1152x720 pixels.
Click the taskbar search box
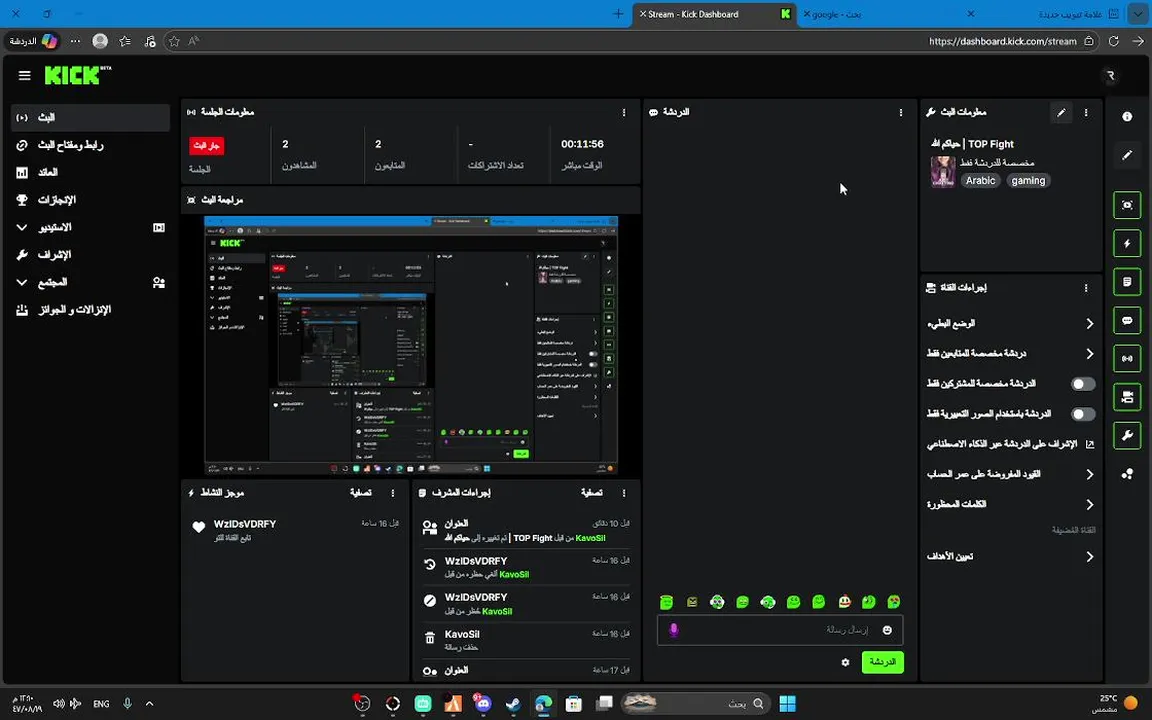695,704
